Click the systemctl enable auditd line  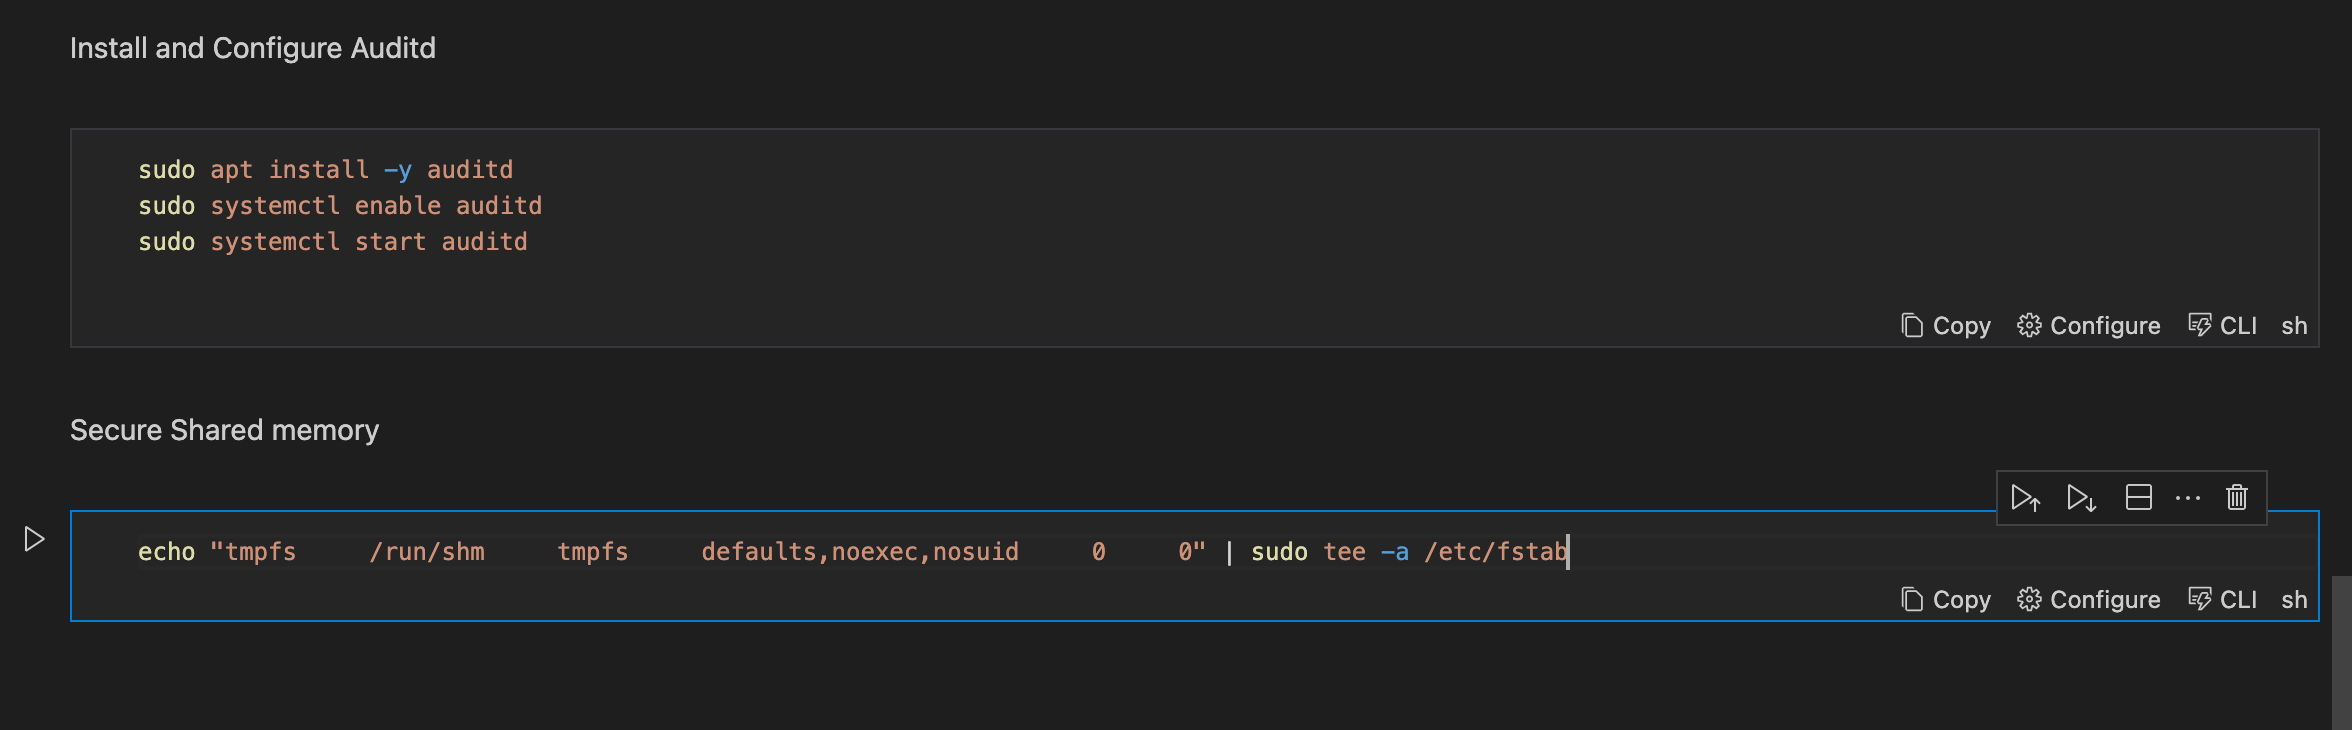tap(340, 205)
